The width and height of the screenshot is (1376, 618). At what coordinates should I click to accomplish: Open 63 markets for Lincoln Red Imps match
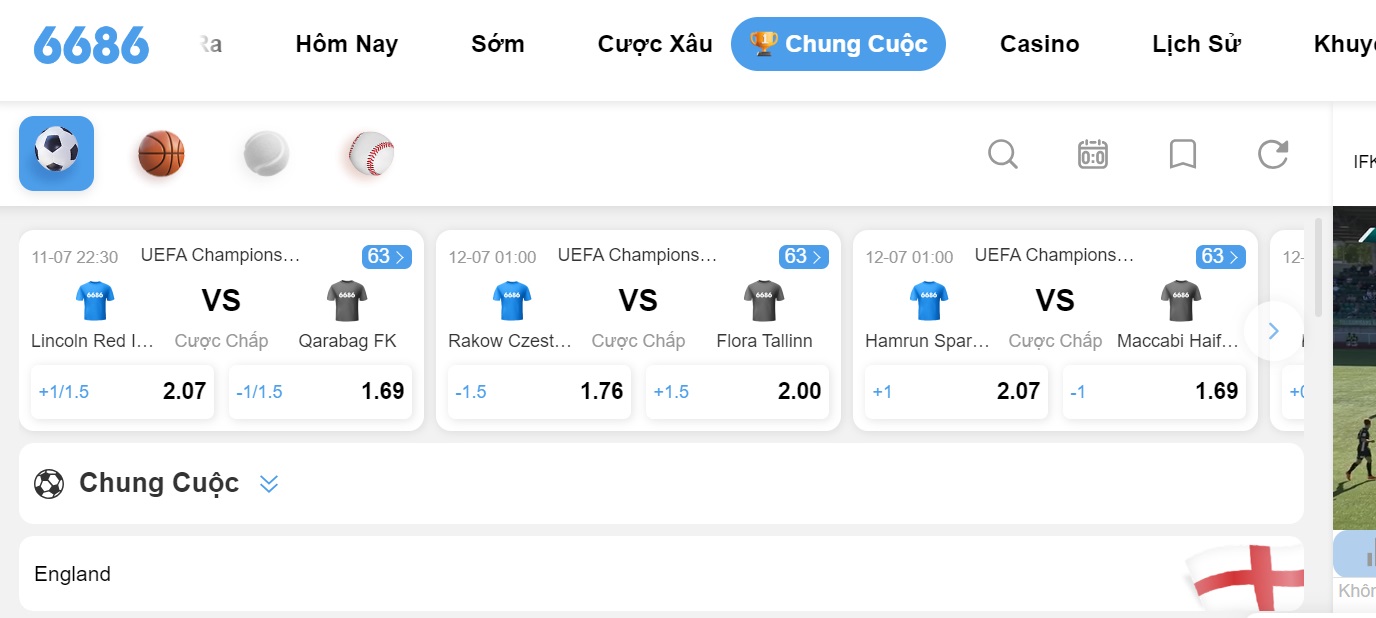pos(386,257)
